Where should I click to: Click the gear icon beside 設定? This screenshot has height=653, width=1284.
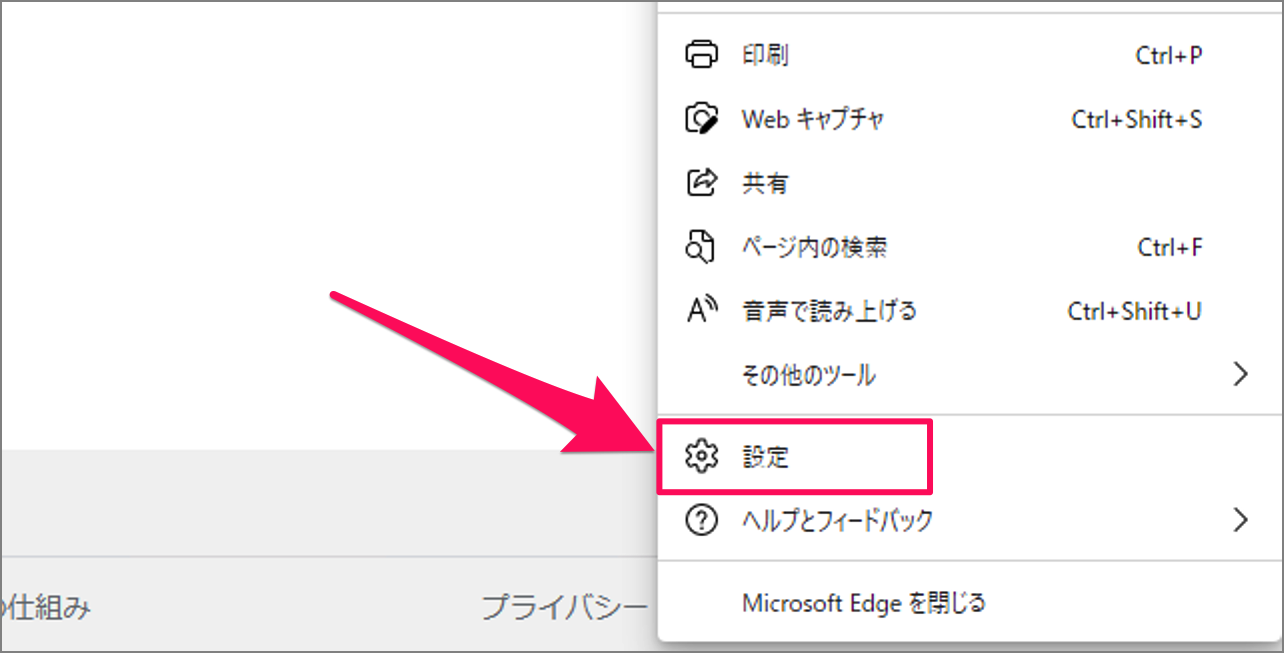[701, 457]
